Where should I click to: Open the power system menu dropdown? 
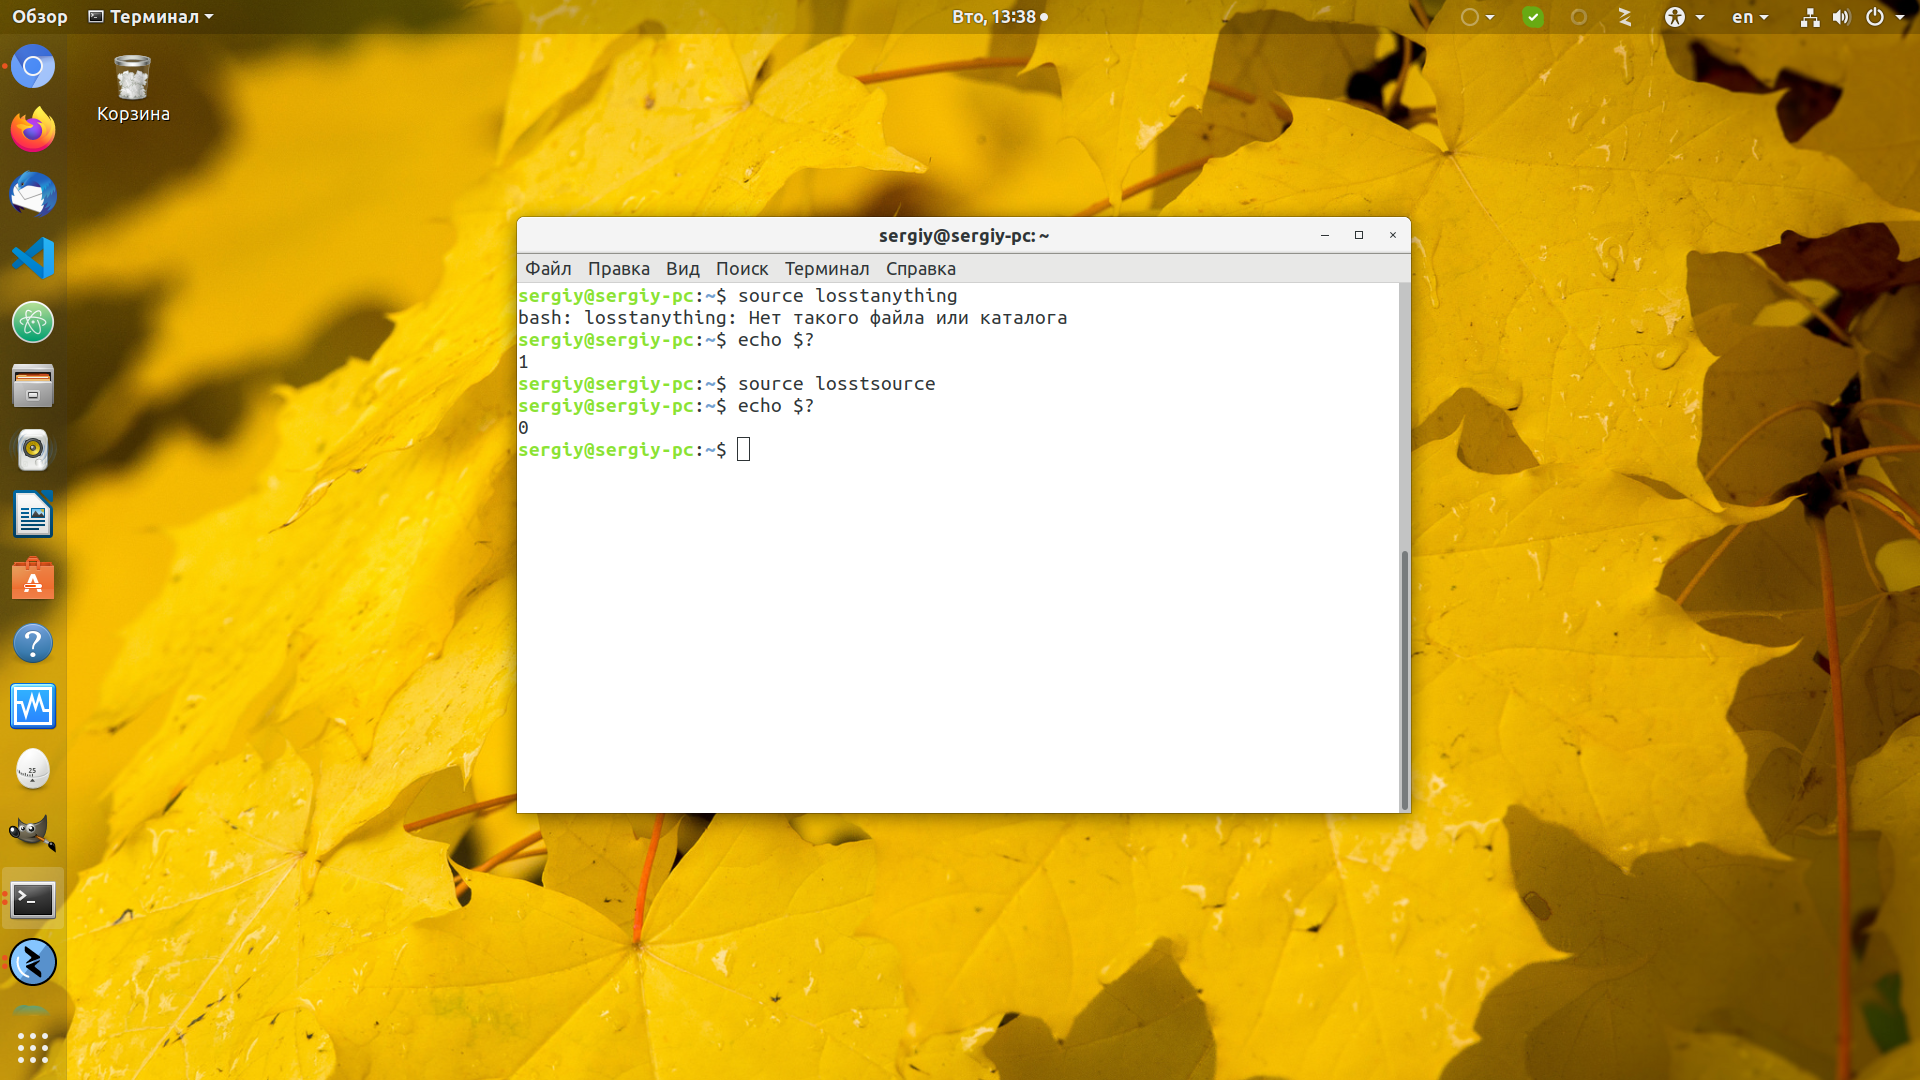coord(1884,17)
